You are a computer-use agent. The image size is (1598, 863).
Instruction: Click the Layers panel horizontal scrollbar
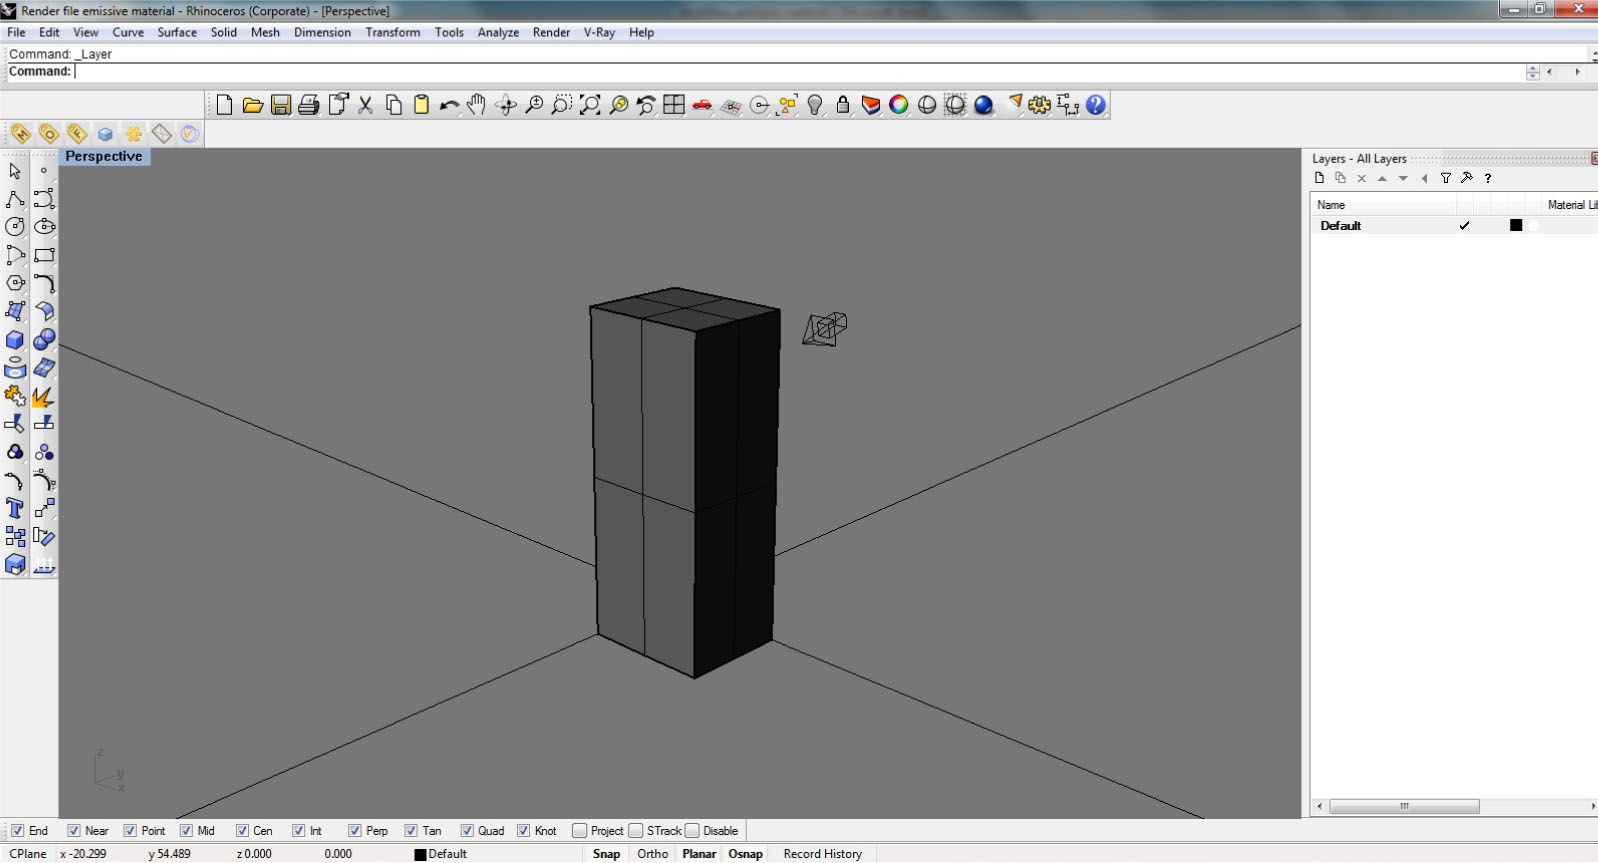point(1404,806)
